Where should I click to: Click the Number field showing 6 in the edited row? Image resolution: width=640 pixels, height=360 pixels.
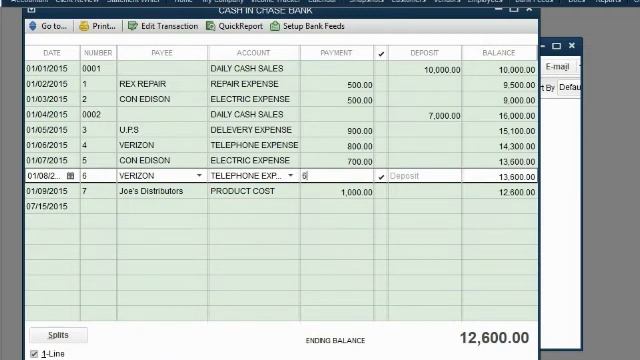98,176
